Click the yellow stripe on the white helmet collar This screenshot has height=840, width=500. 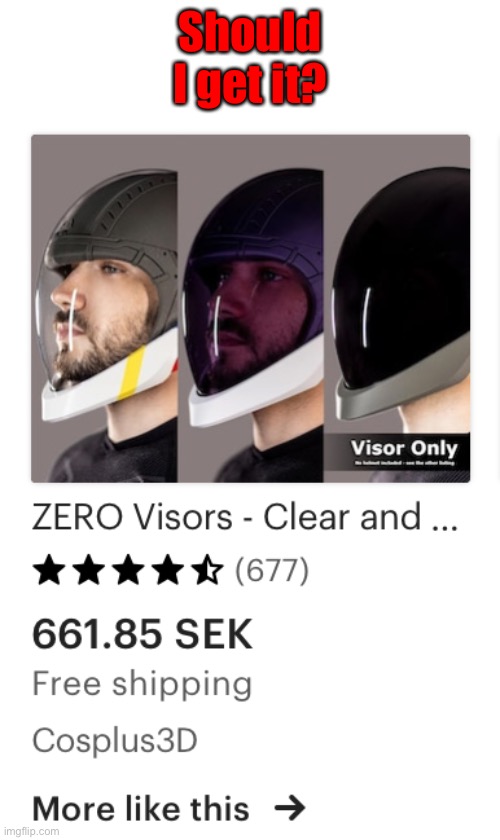point(131,373)
